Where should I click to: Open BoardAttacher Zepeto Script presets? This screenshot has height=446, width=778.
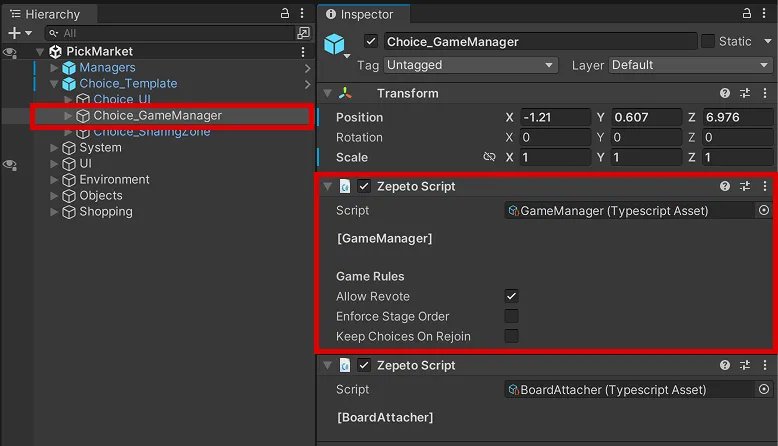[745, 365]
